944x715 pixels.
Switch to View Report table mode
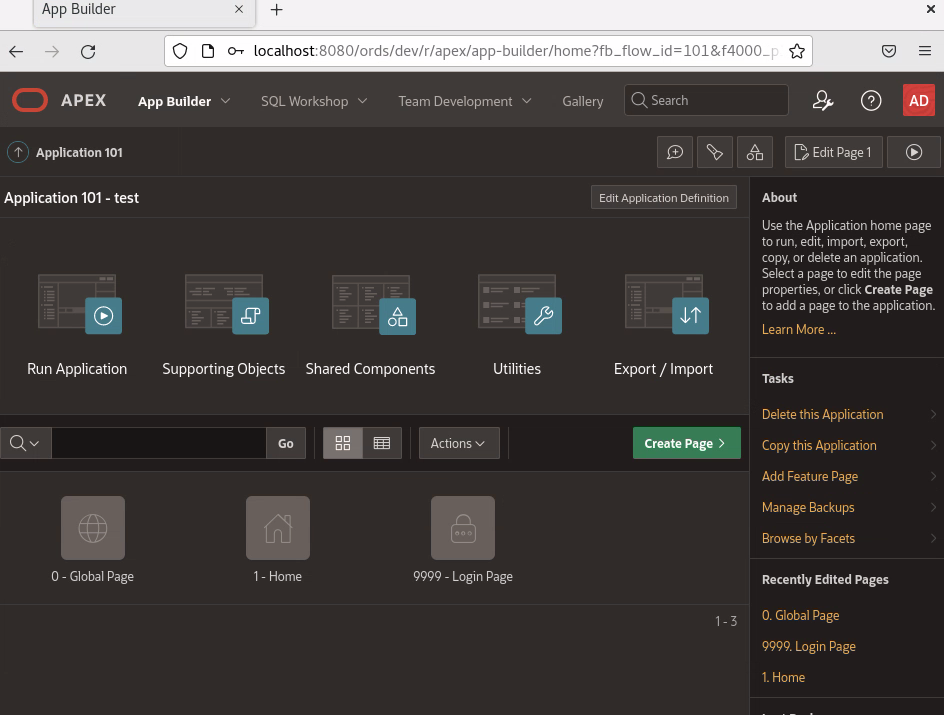tap(382, 443)
